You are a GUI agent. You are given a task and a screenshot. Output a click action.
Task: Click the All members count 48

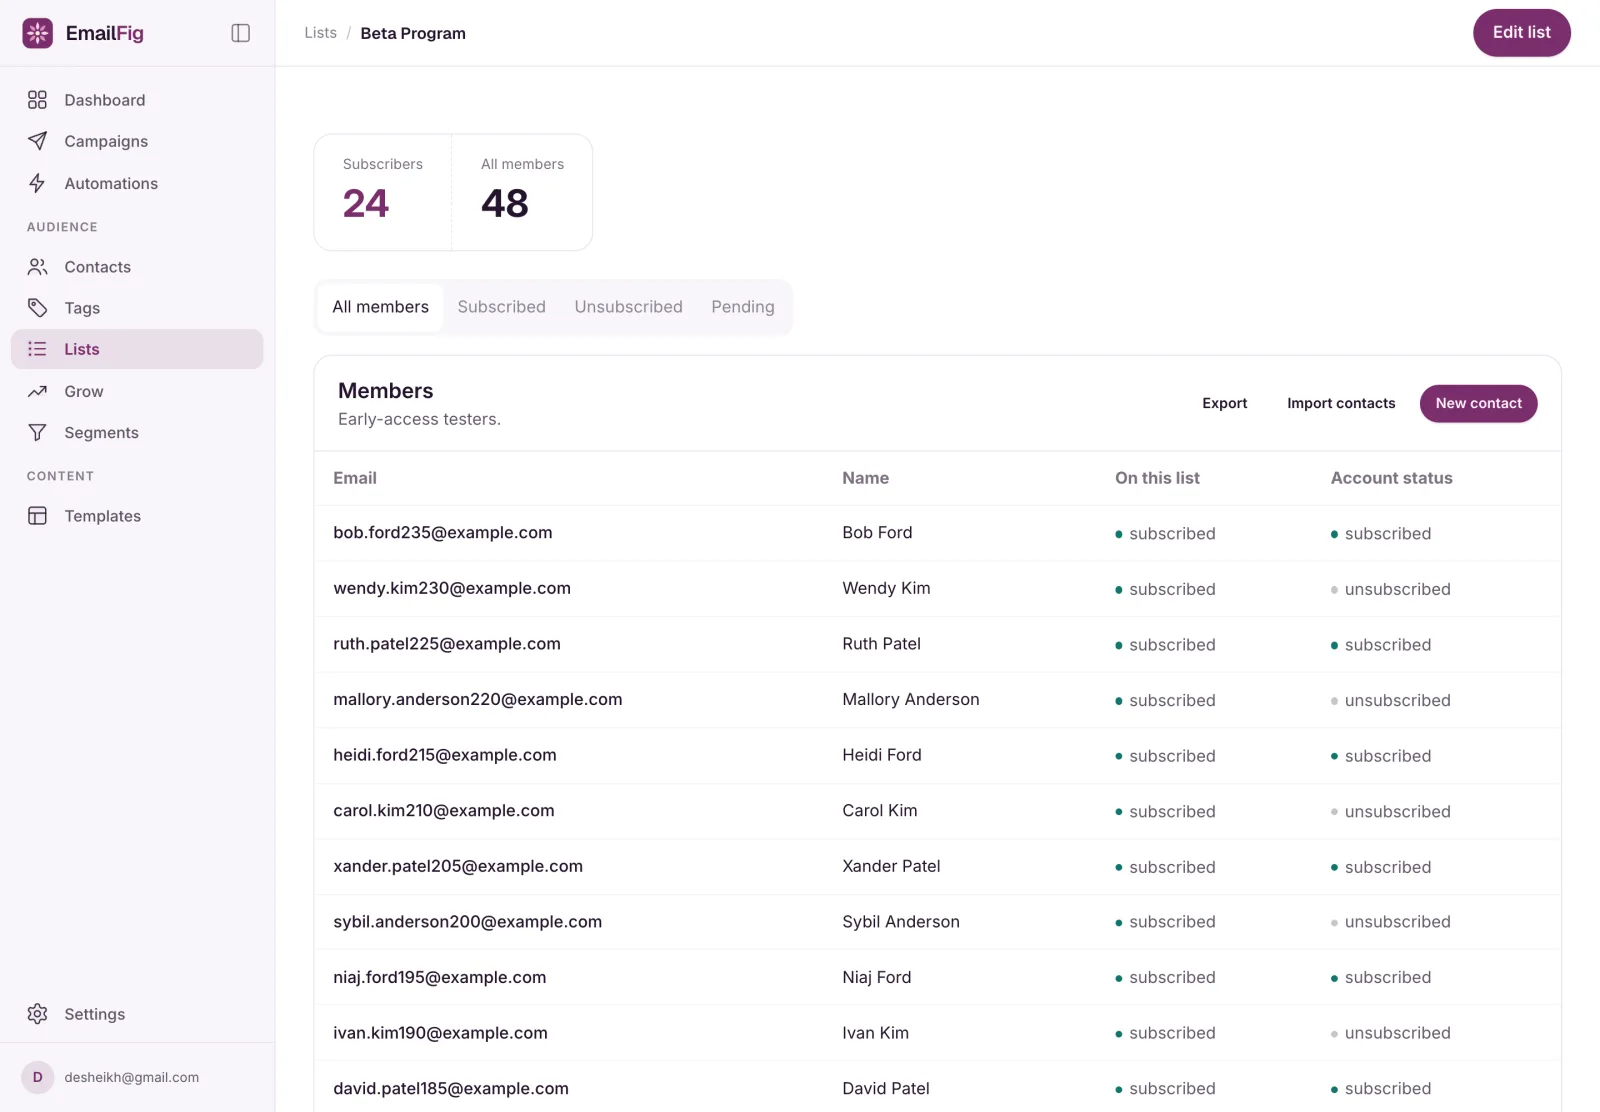(x=504, y=204)
